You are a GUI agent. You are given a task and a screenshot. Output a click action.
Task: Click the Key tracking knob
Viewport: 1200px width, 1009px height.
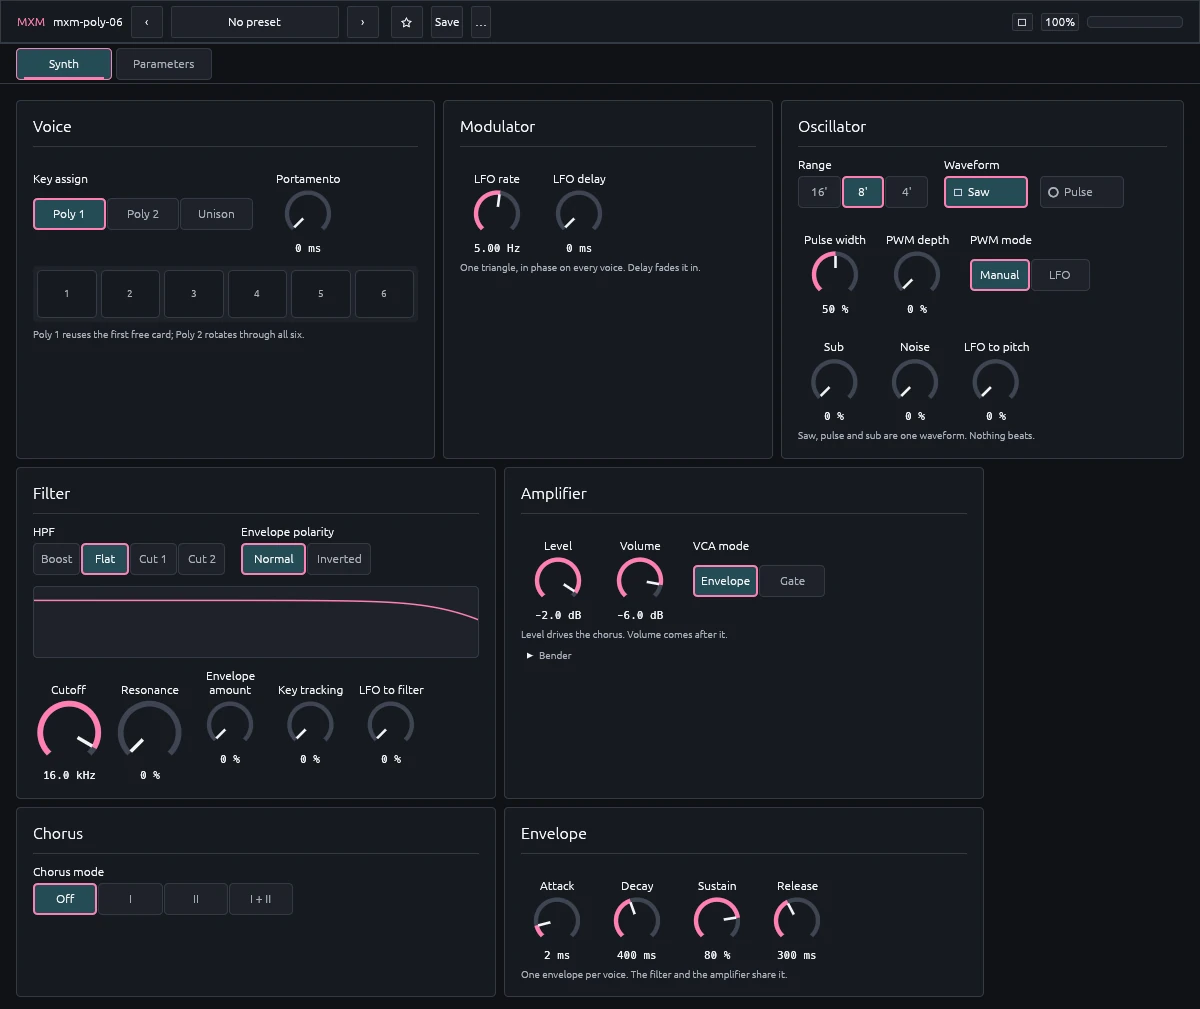coord(310,724)
